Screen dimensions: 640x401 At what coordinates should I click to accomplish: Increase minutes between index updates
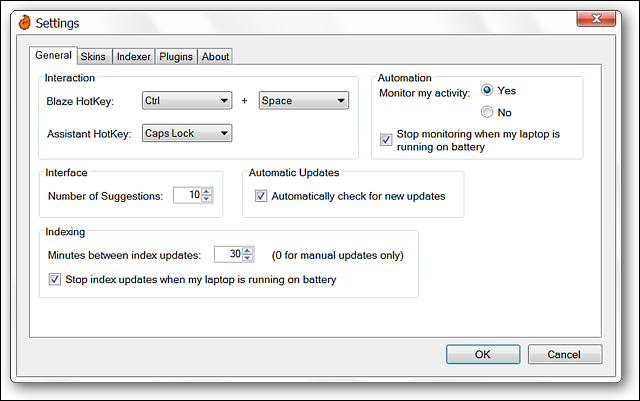(247, 251)
